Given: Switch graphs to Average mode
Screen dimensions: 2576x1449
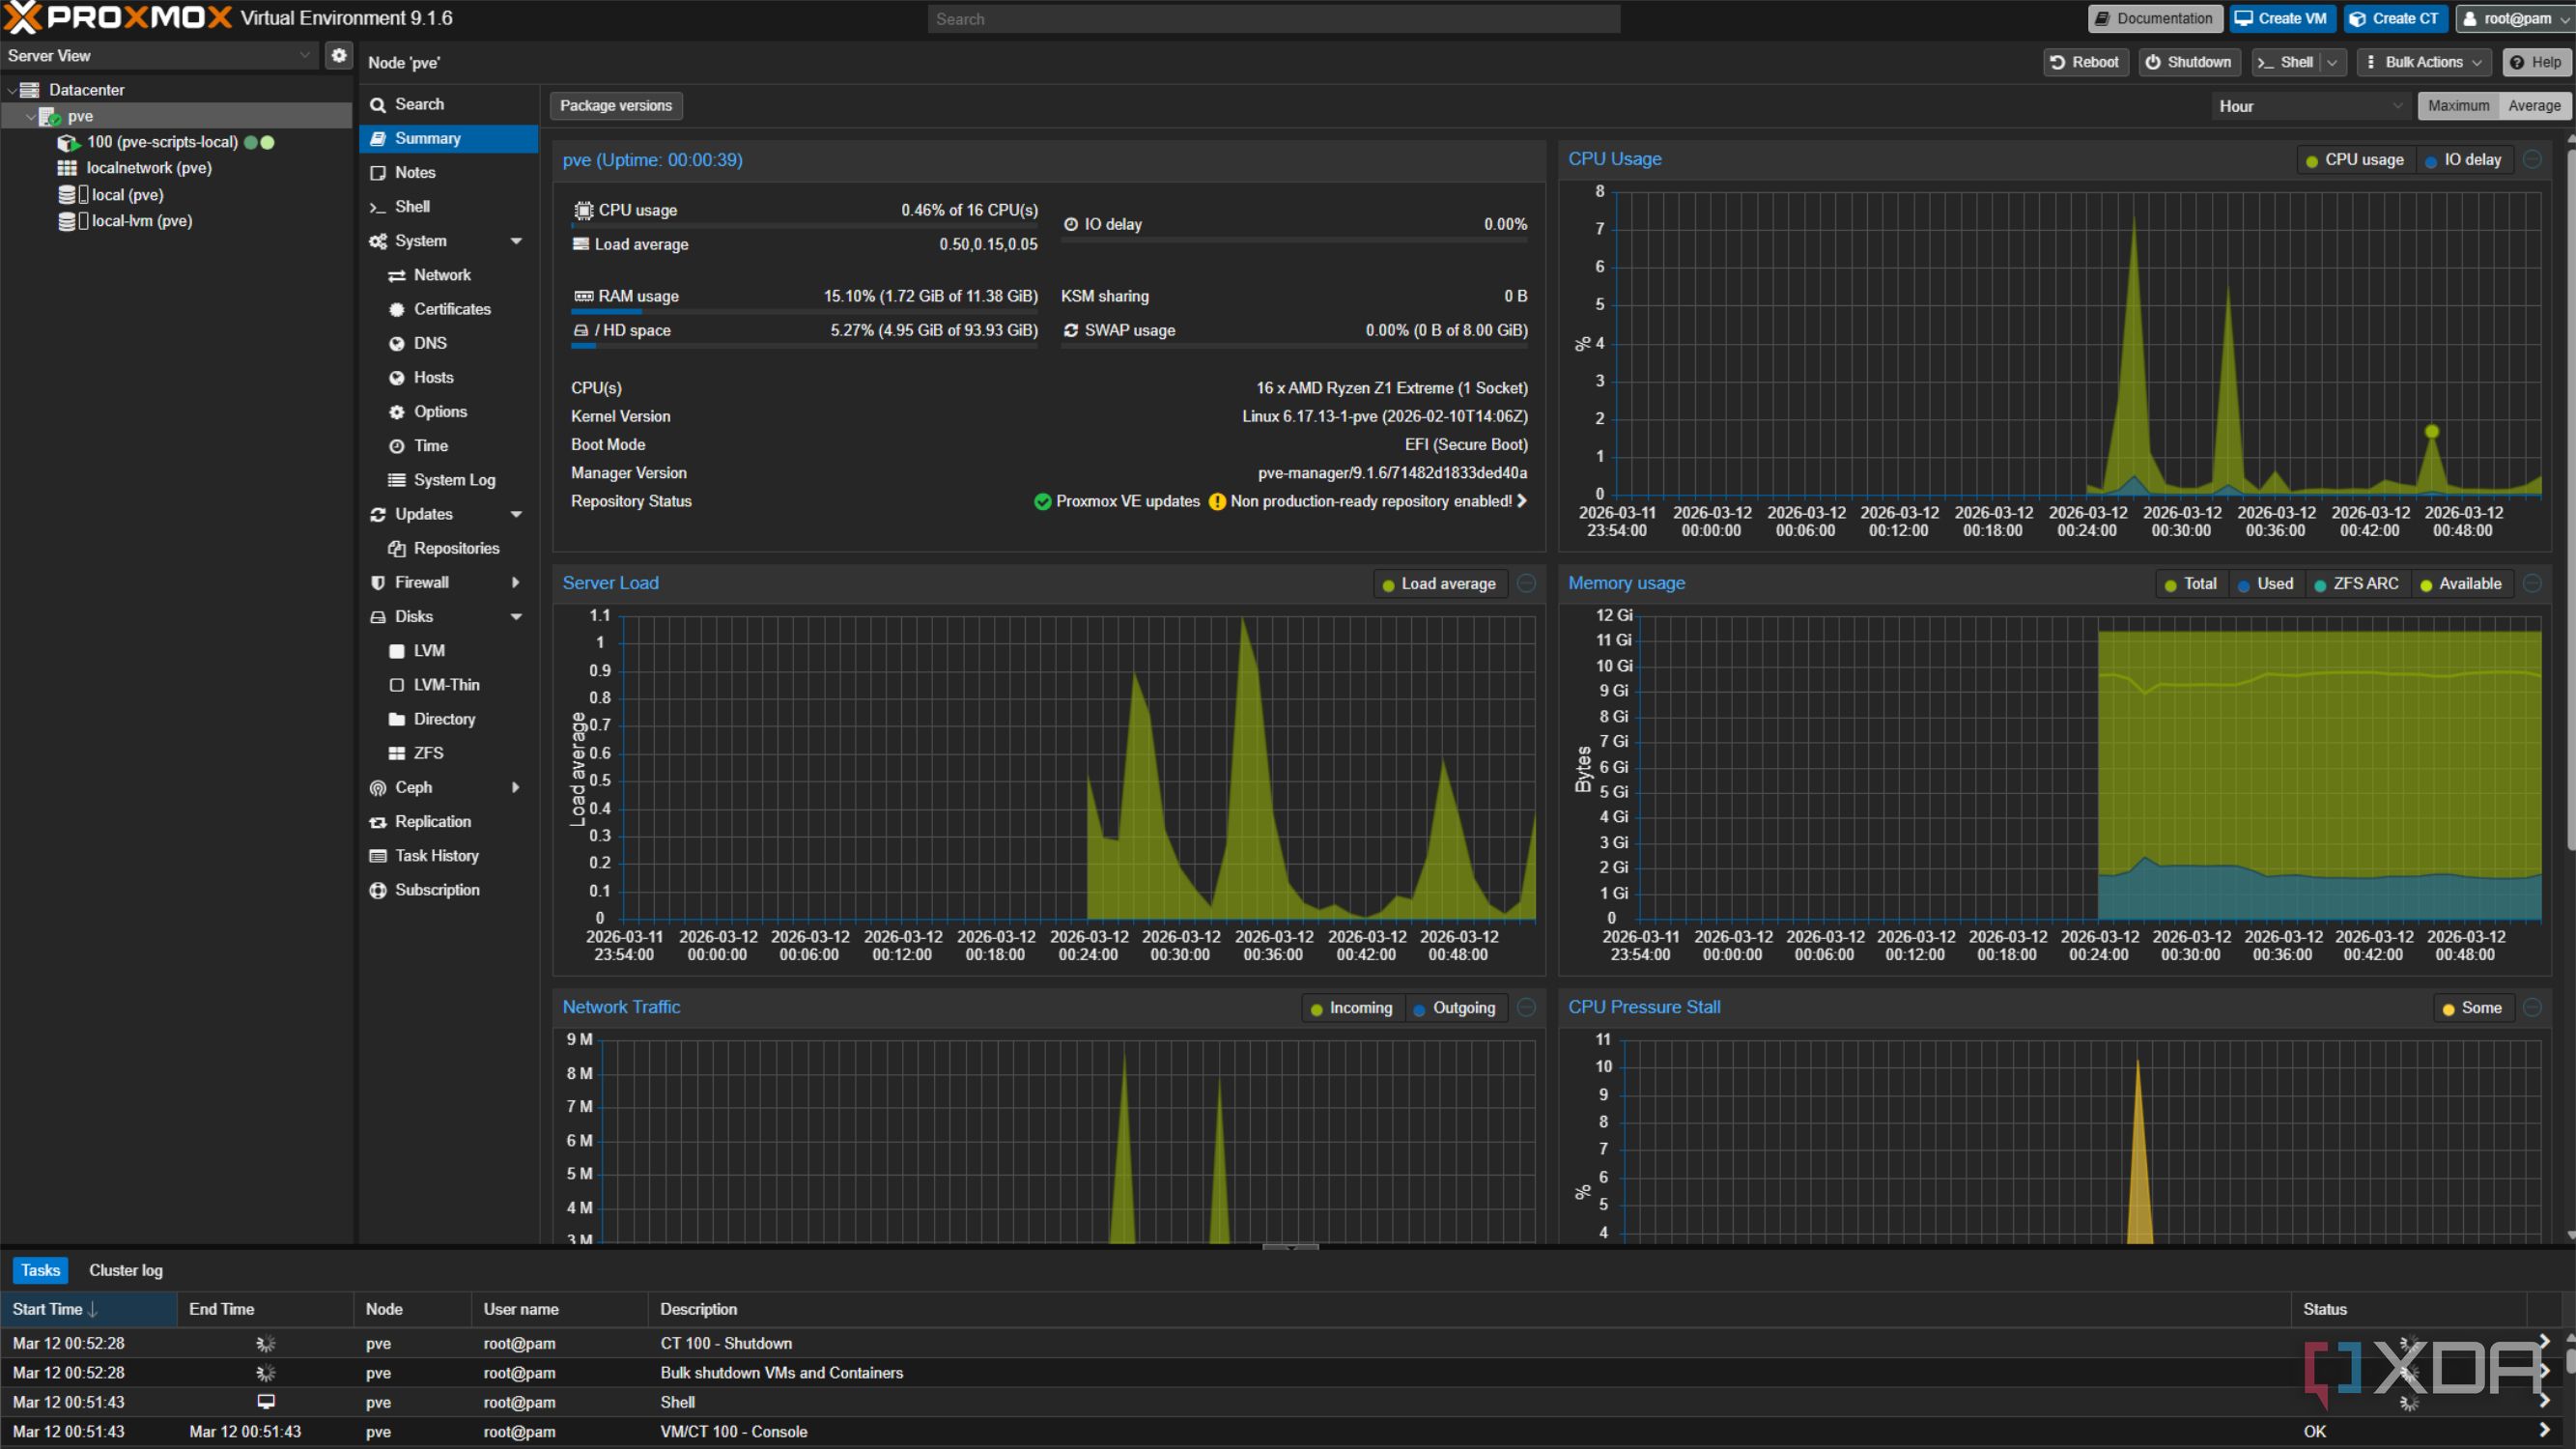Looking at the screenshot, I should coord(2534,106).
